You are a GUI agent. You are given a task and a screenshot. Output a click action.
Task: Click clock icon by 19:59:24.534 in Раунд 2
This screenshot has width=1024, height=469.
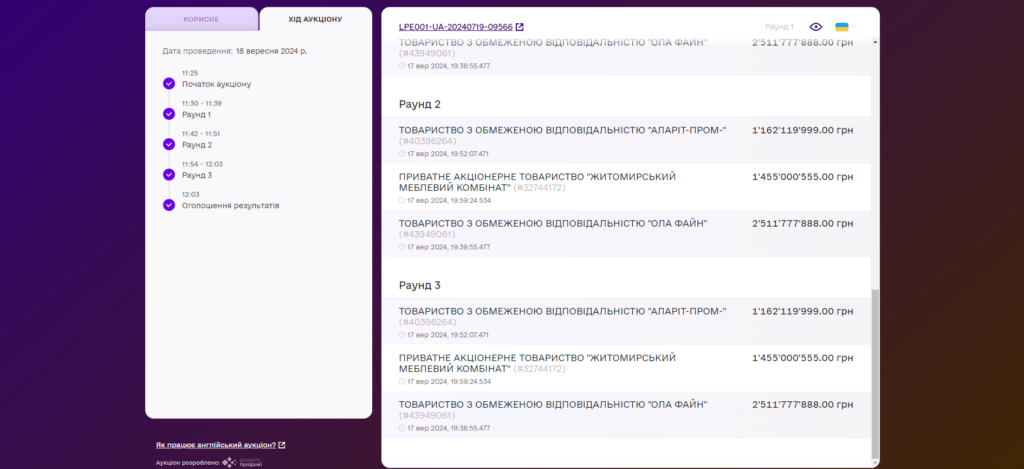402,201
